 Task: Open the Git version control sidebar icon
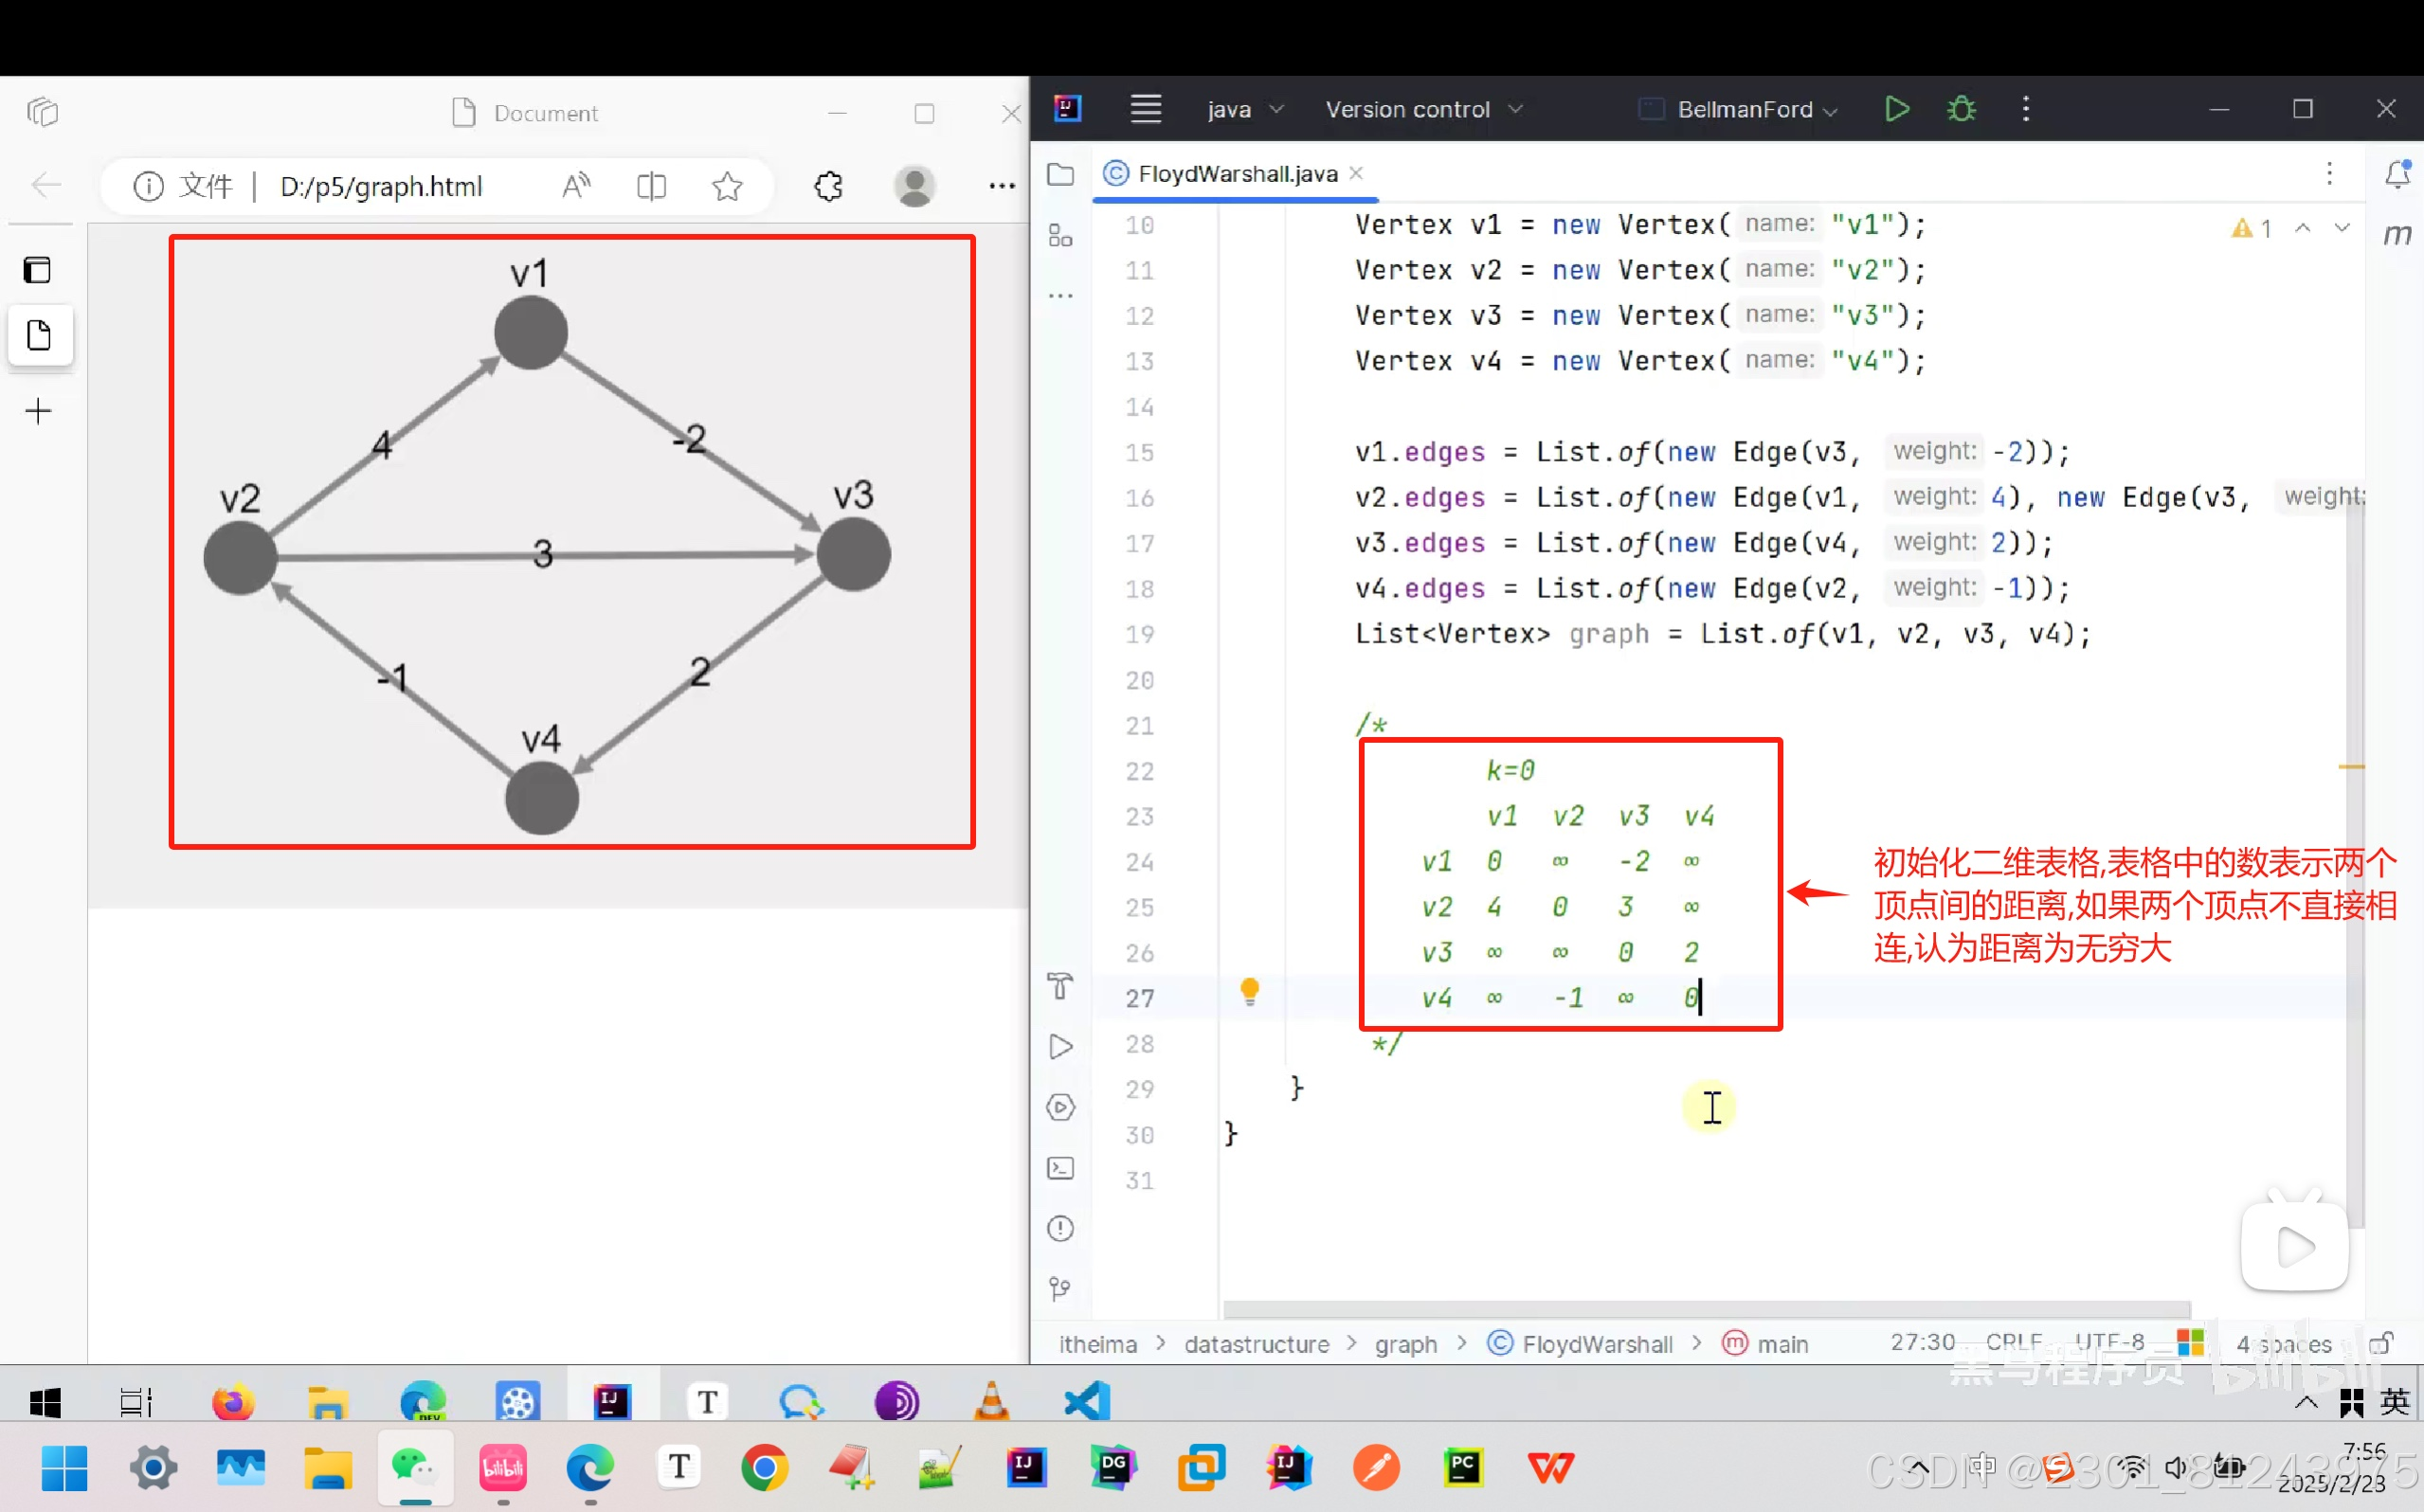coord(1060,1289)
